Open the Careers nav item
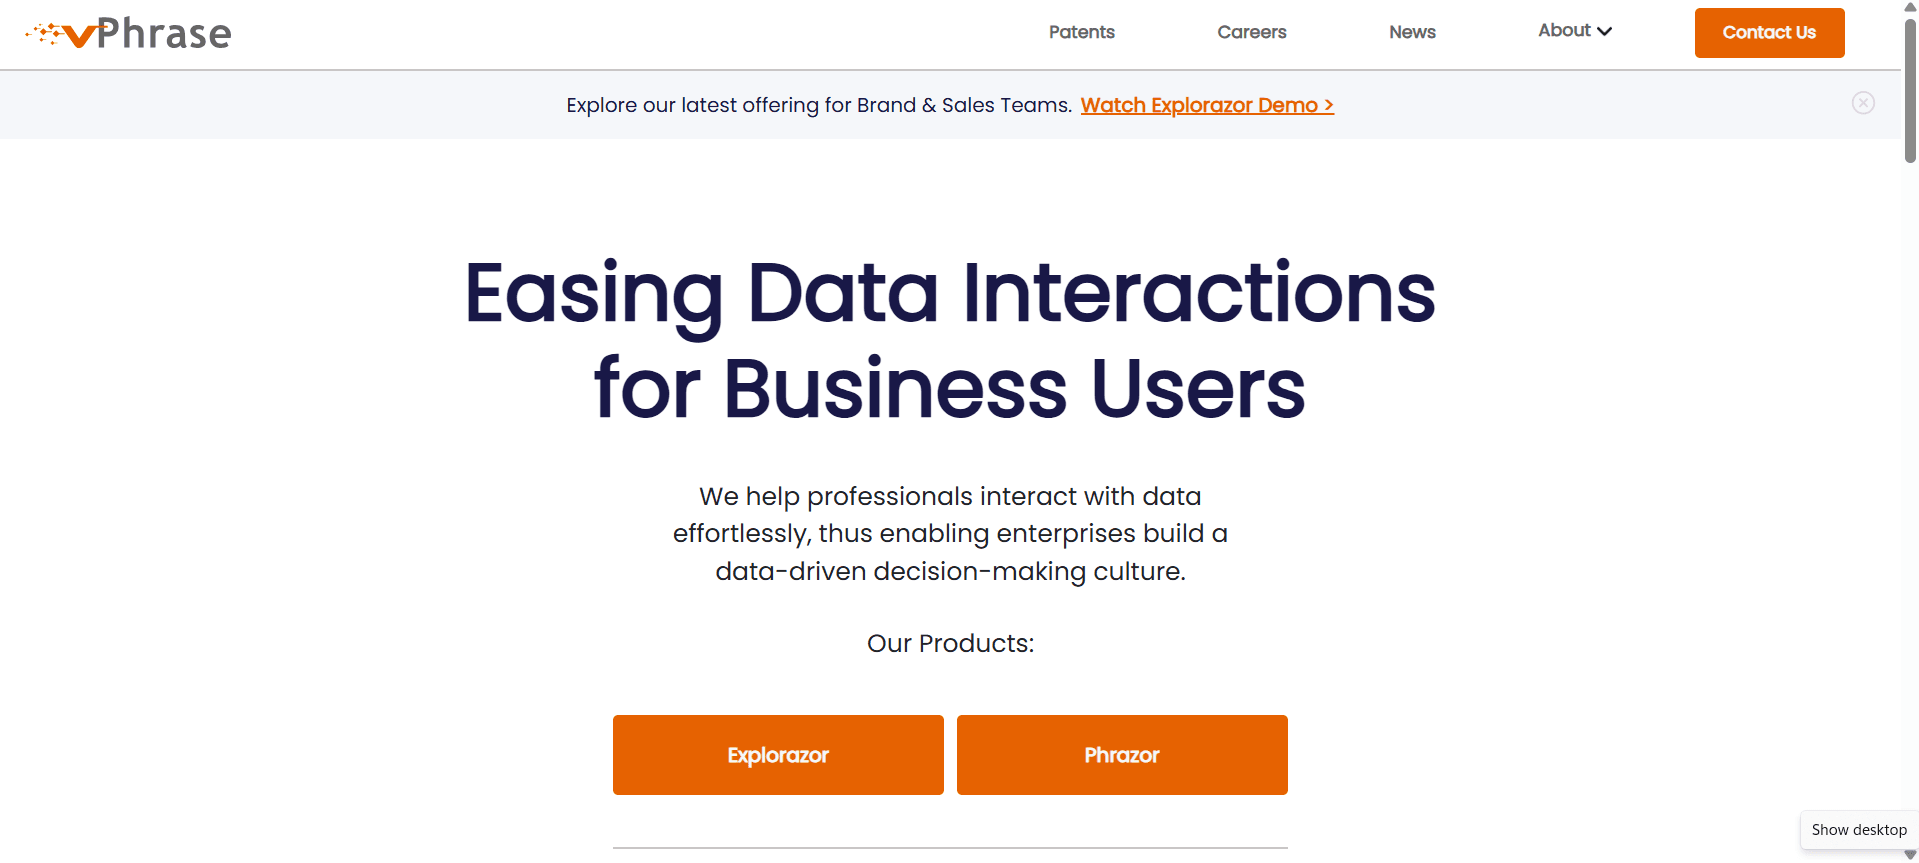Viewport: 1919px width, 863px height. pyautogui.click(x=1251, y=32)
